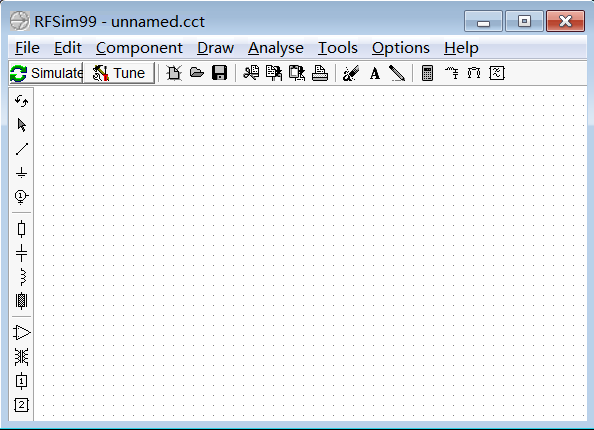594x430 pixels.
Task: Select the transmission line component
Action: (22, 301)
